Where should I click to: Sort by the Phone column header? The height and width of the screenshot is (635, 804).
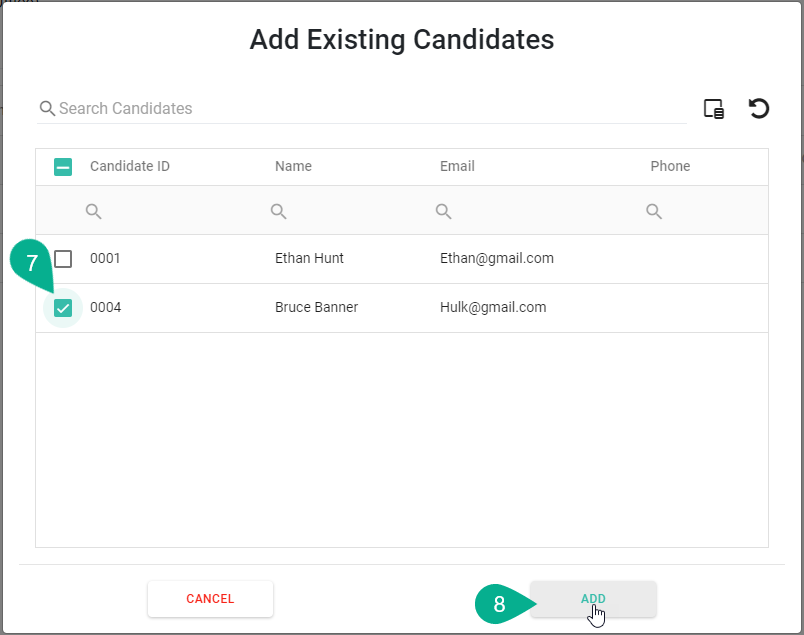670,166
